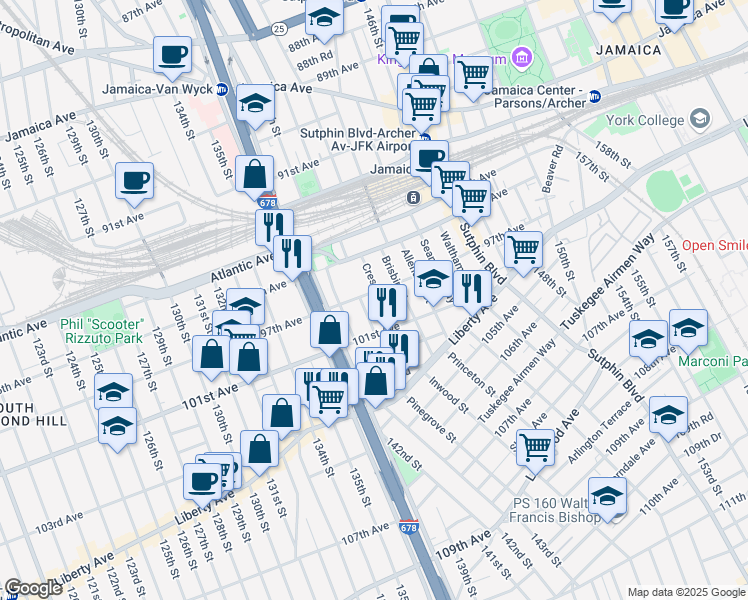The height and width of the screenshot is (600, 748).
Task: Select the grocery cart marker south of Jamaica station
Action: click(x=472, y=199)
